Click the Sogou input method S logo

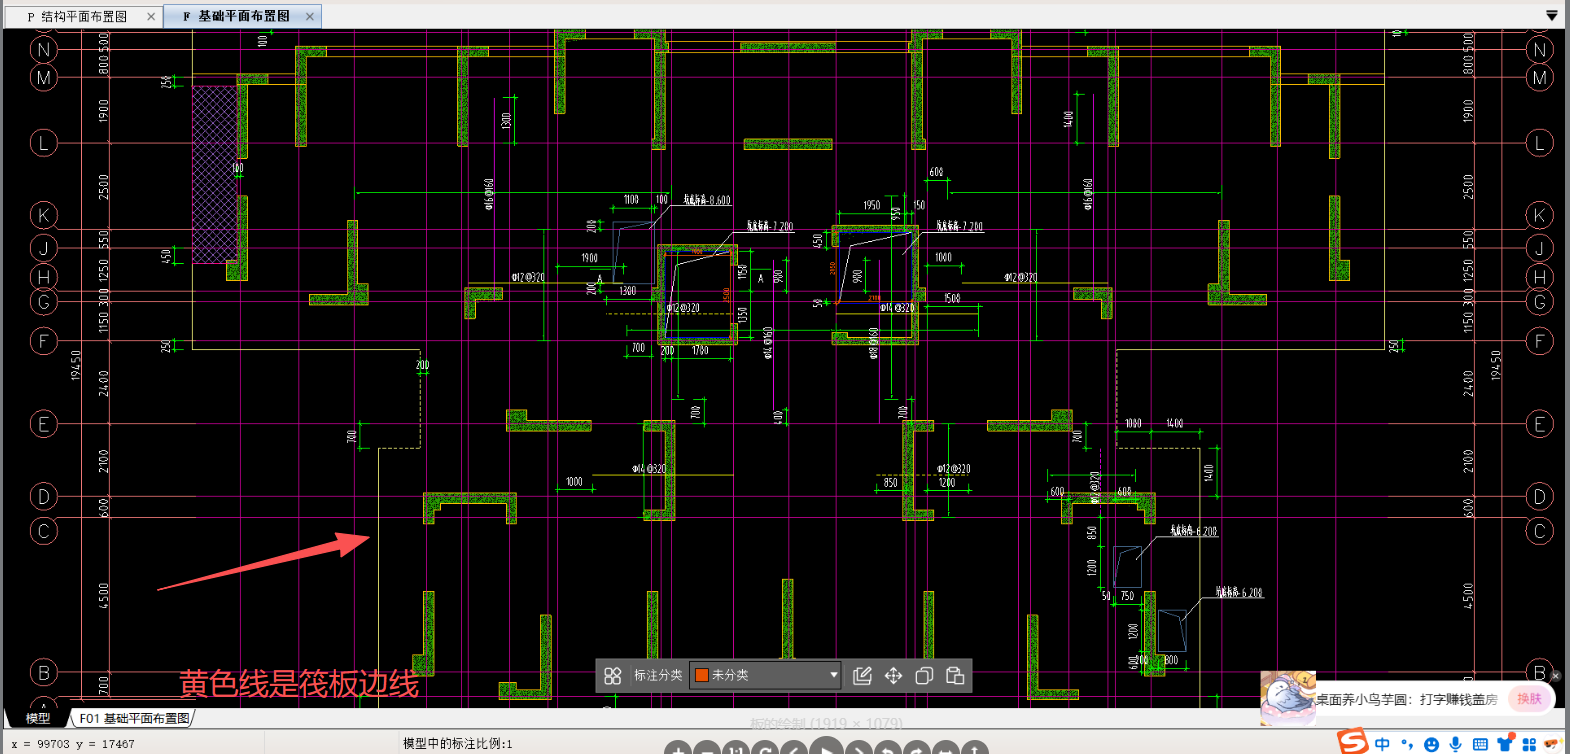[1352, 741]
